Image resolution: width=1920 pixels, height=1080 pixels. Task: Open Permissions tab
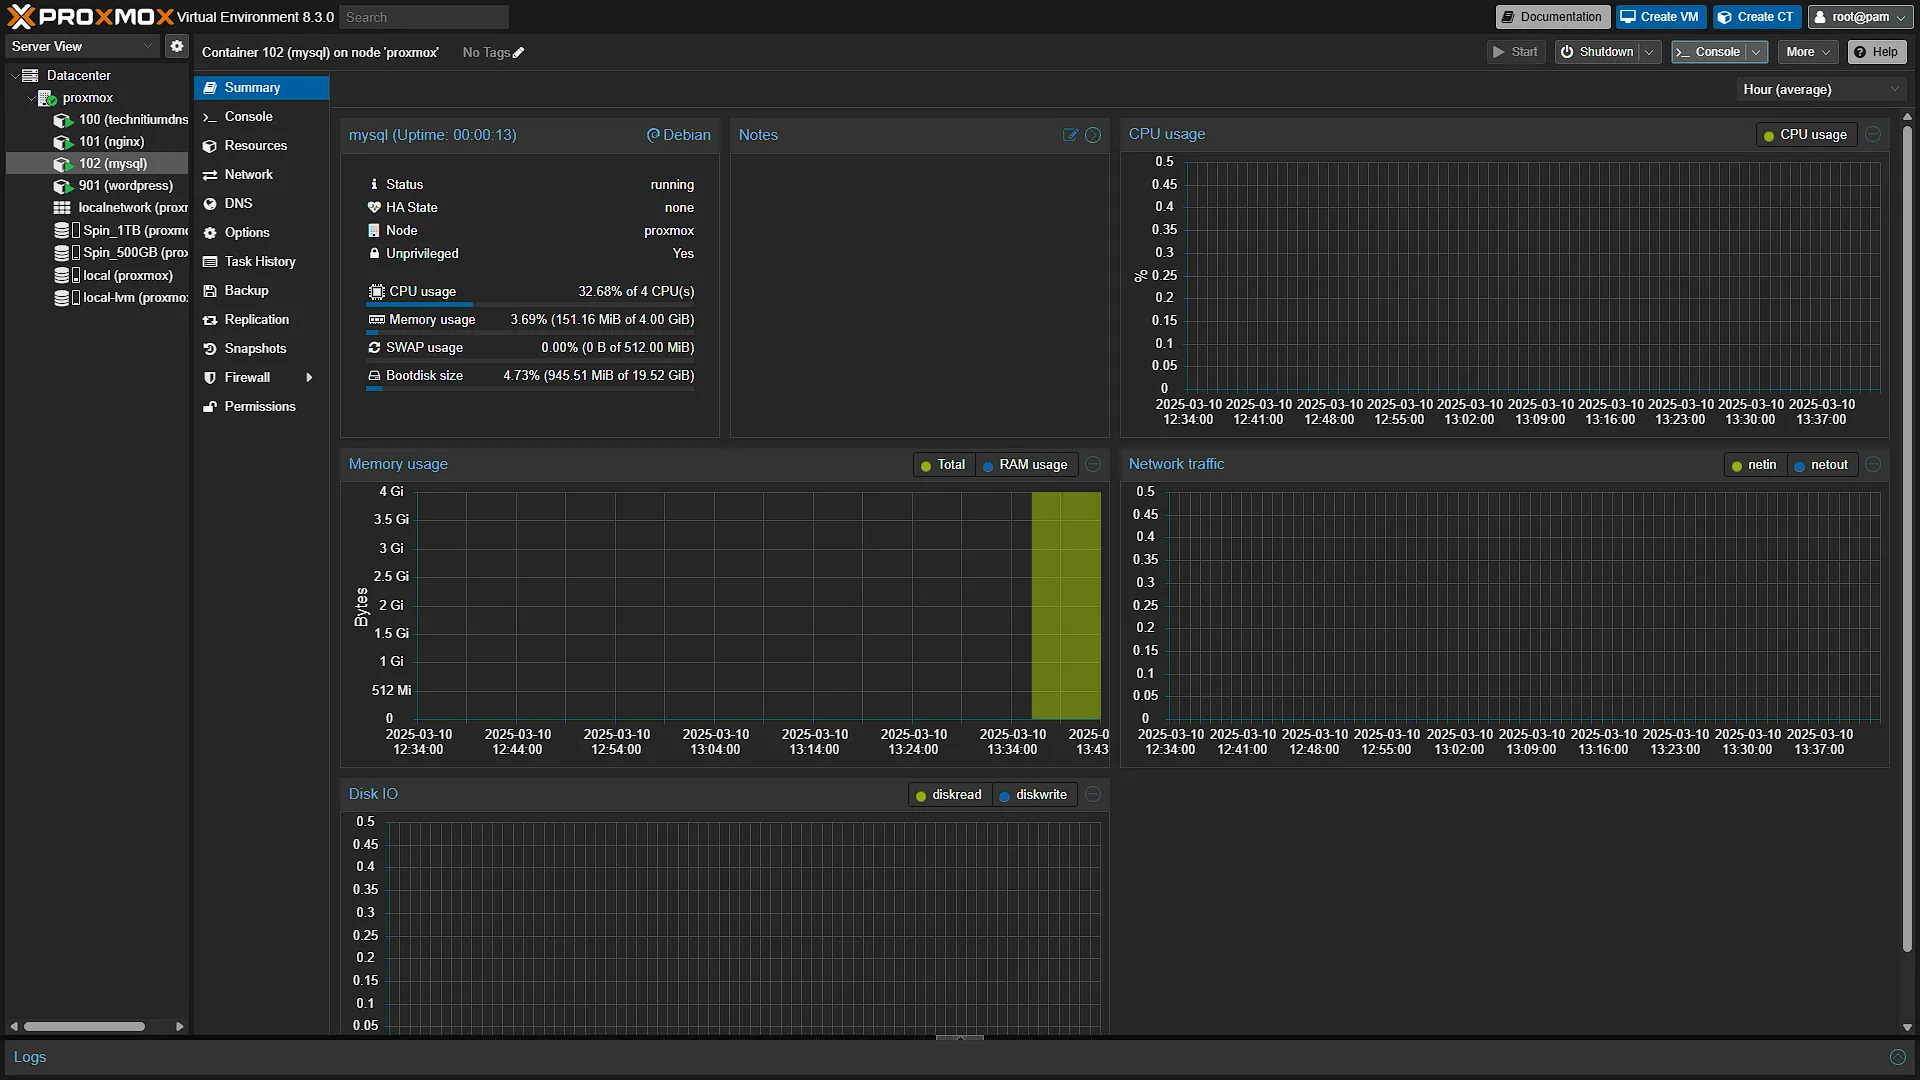261,407
